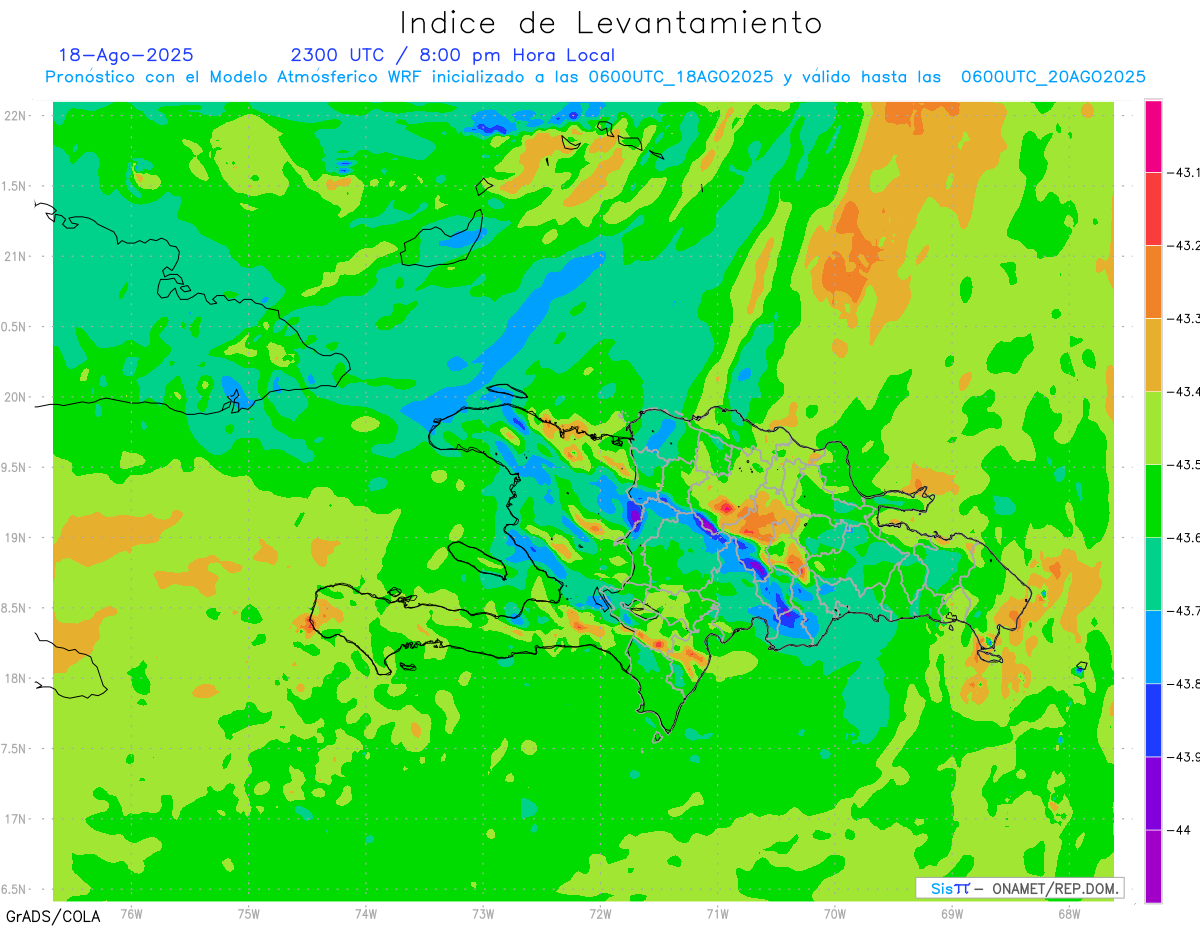Click the '6.5N' latitude label
The height and width of the screenshot is (927, 1200).
[15, 889]
